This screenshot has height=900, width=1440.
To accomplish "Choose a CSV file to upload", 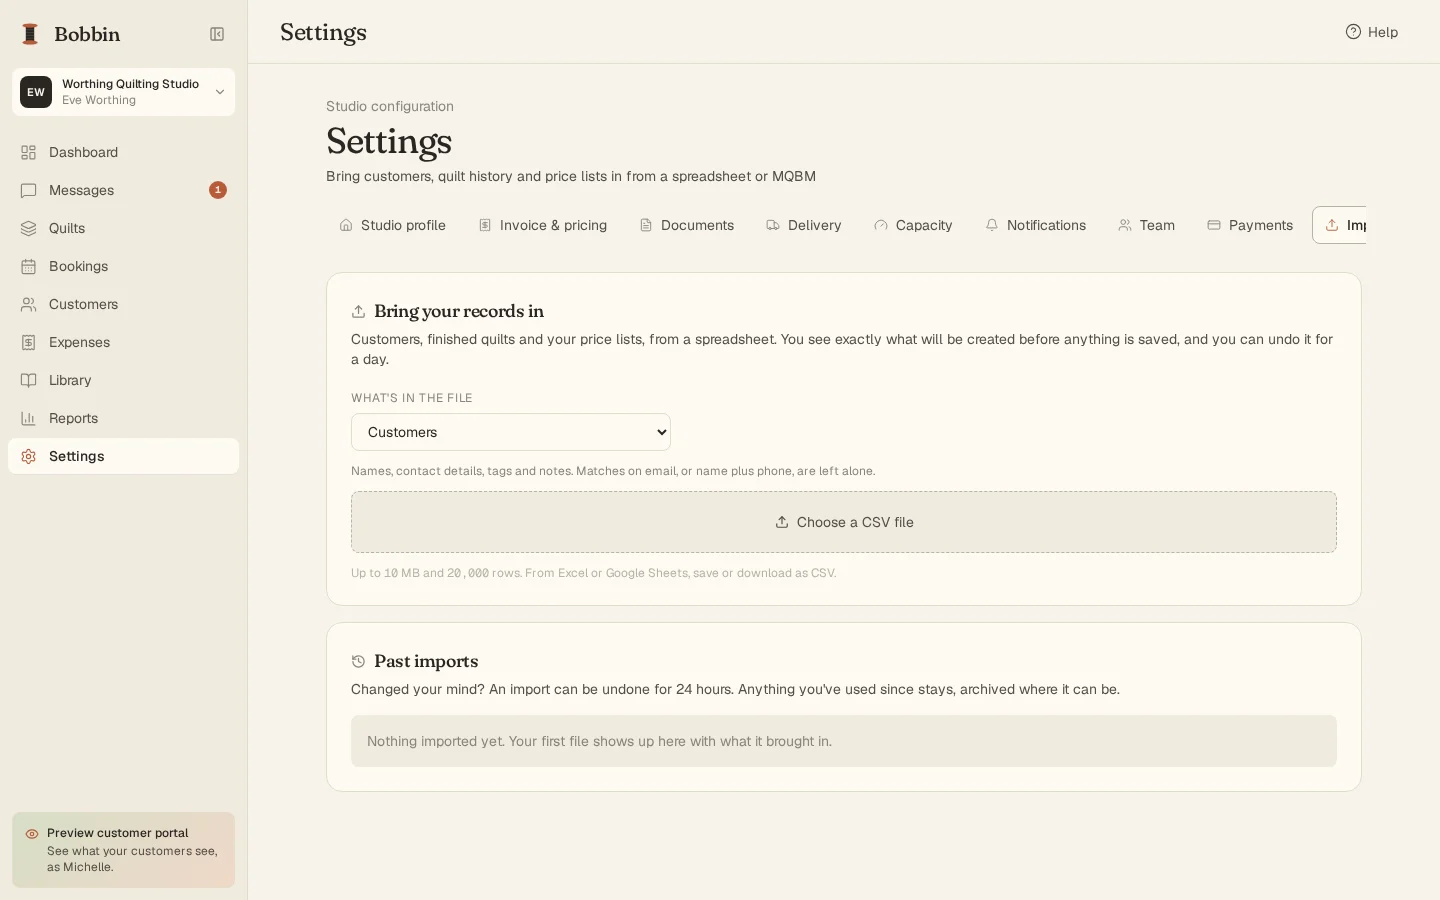I will tap(844, 522).
